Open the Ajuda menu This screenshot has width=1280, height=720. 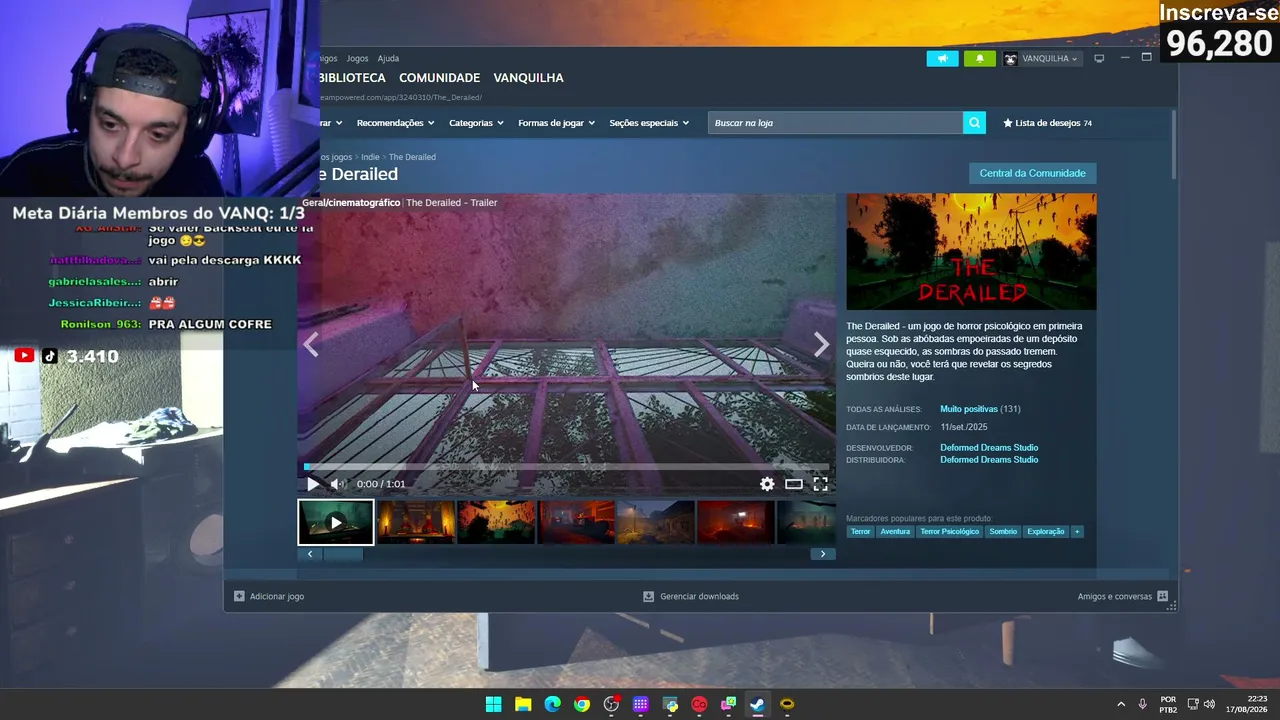388,59
